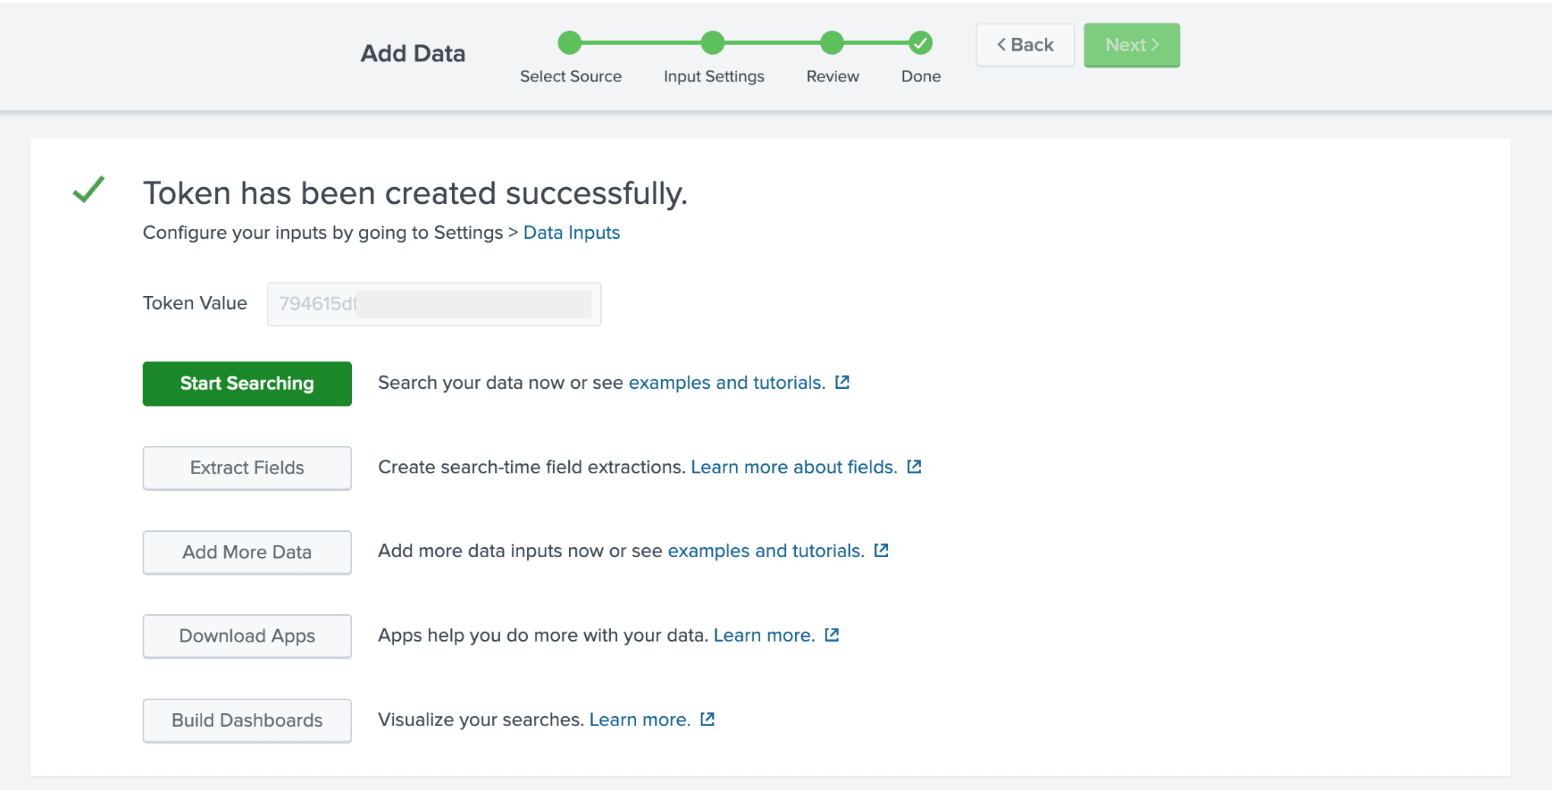Click the external link icon after "examples and tutorials"
The image size is (1552, 790).
(841, 382)
